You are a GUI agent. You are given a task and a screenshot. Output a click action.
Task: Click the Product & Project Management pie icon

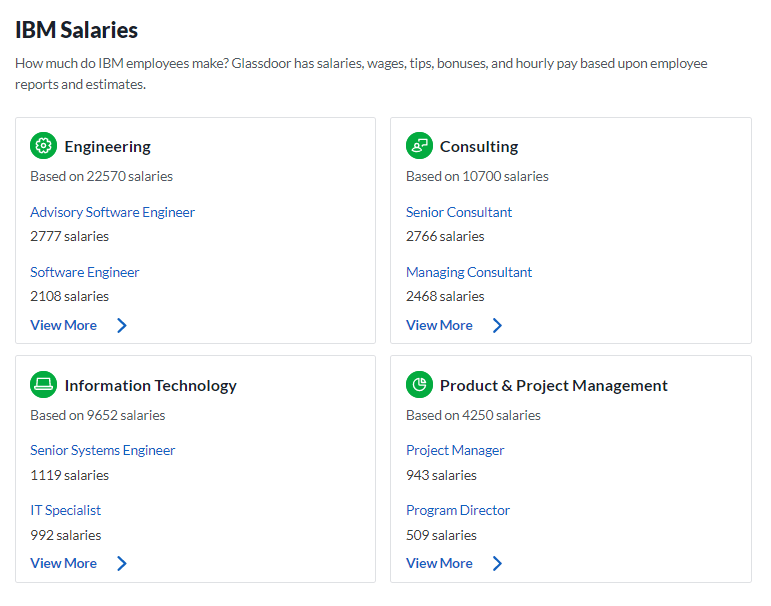(419, 385)
